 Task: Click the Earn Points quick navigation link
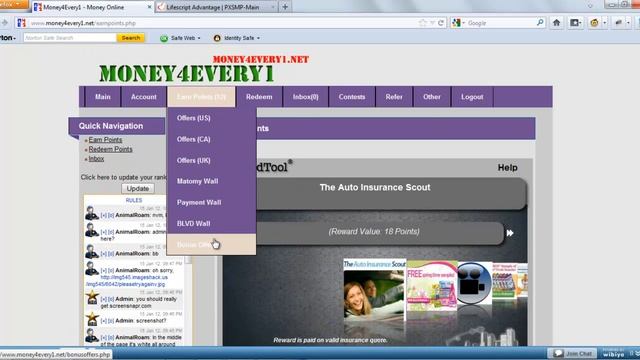pos(105,140)
